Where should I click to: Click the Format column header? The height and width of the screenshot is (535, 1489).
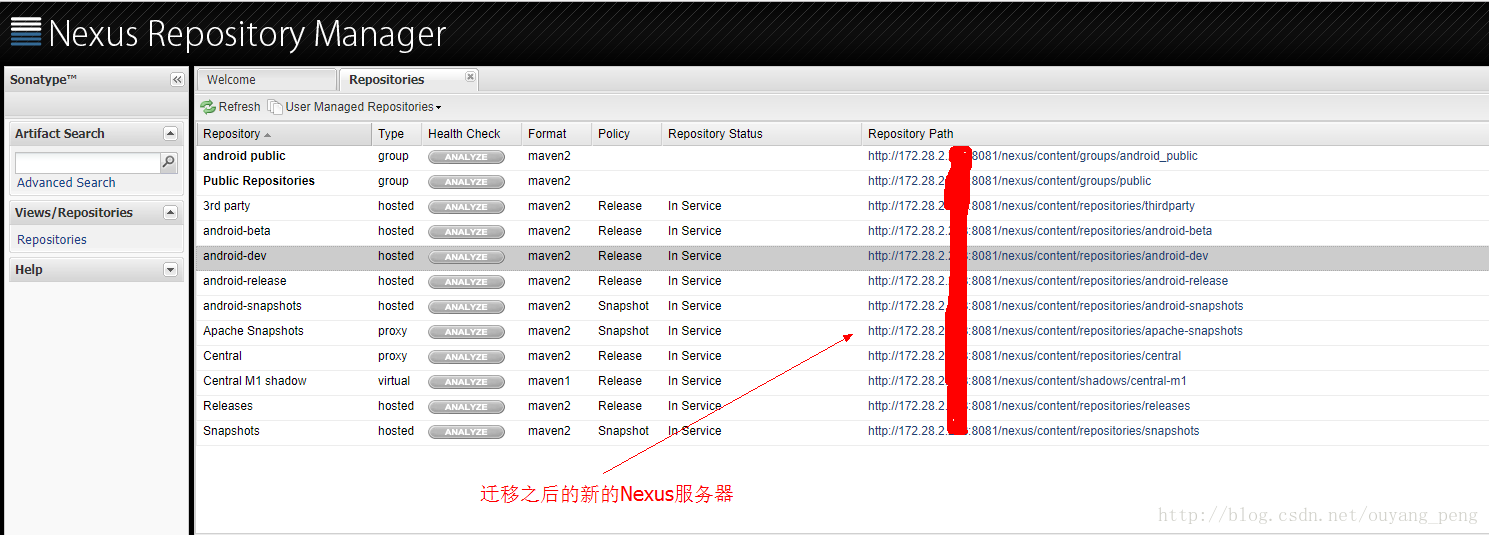pyautogui.click(x=556, y=134)
